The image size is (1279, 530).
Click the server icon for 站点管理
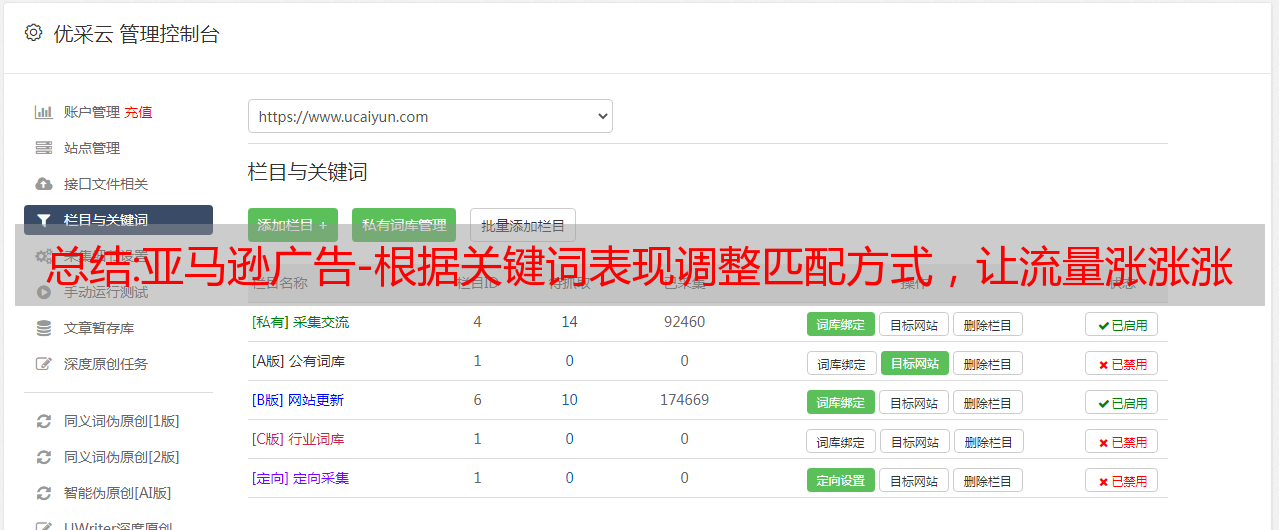click(x=43, y=148)
